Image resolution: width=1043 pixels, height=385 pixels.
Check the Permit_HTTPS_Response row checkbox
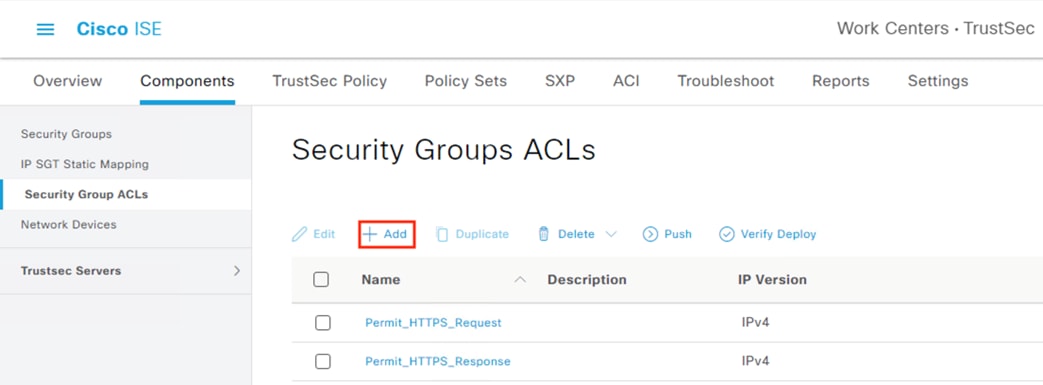323,362
